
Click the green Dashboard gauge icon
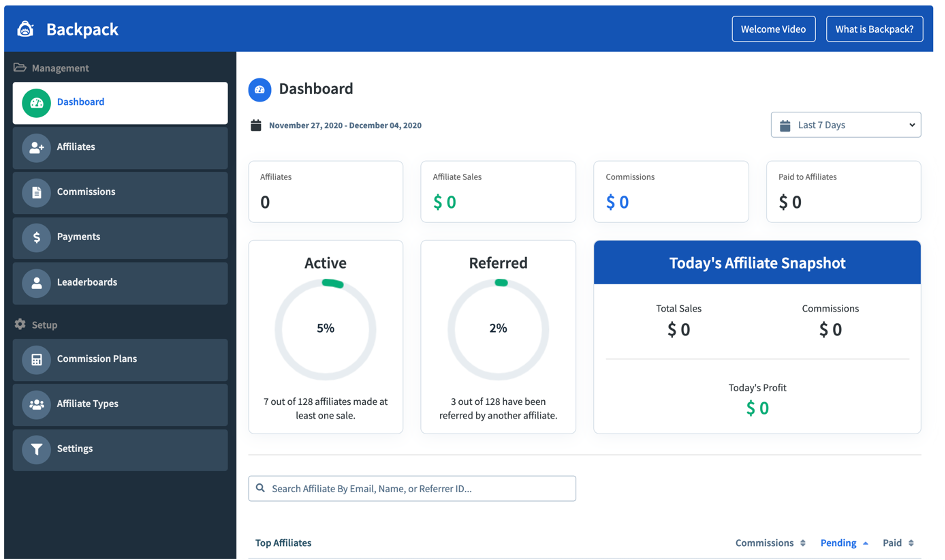pyautogui.click(x=36, y=103)
